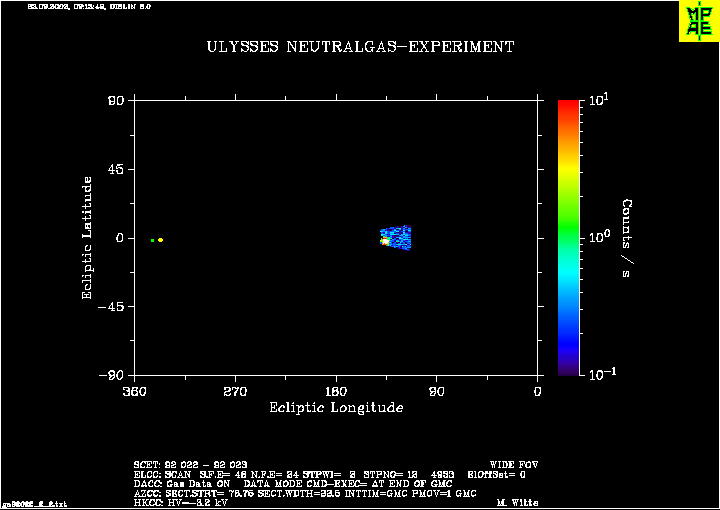The width and height of the screenshot is (720, 510).
Task: Click the -45 latitude tick label
Action: (x=111, y=307)
